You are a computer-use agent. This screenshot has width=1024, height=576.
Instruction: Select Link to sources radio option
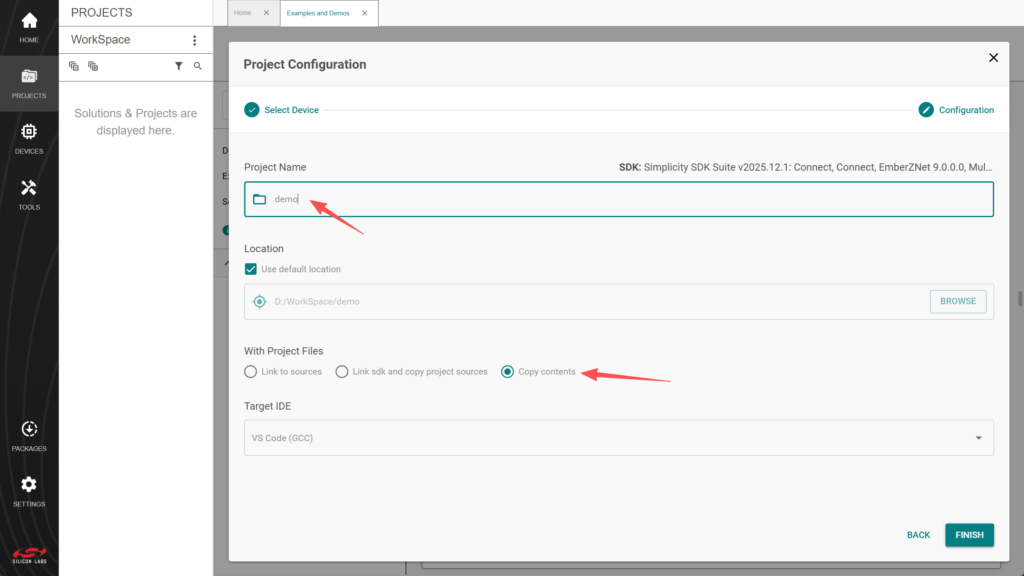(x=251, y=372)
